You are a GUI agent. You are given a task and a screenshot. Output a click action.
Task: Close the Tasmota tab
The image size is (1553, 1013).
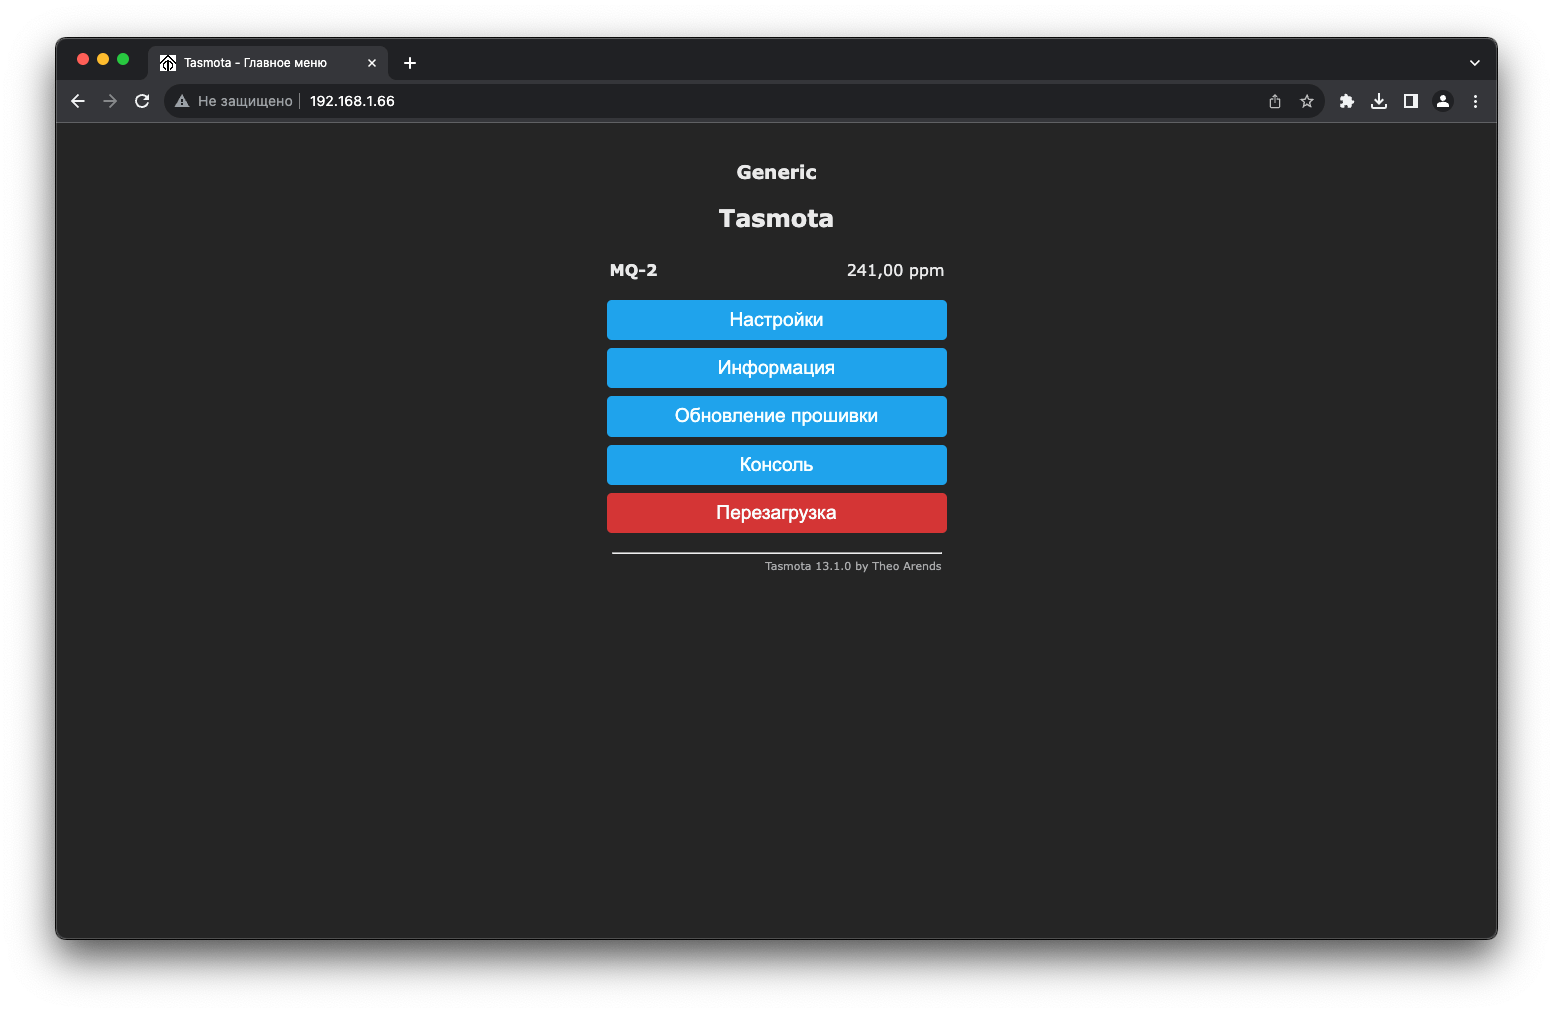pos(372,63)
